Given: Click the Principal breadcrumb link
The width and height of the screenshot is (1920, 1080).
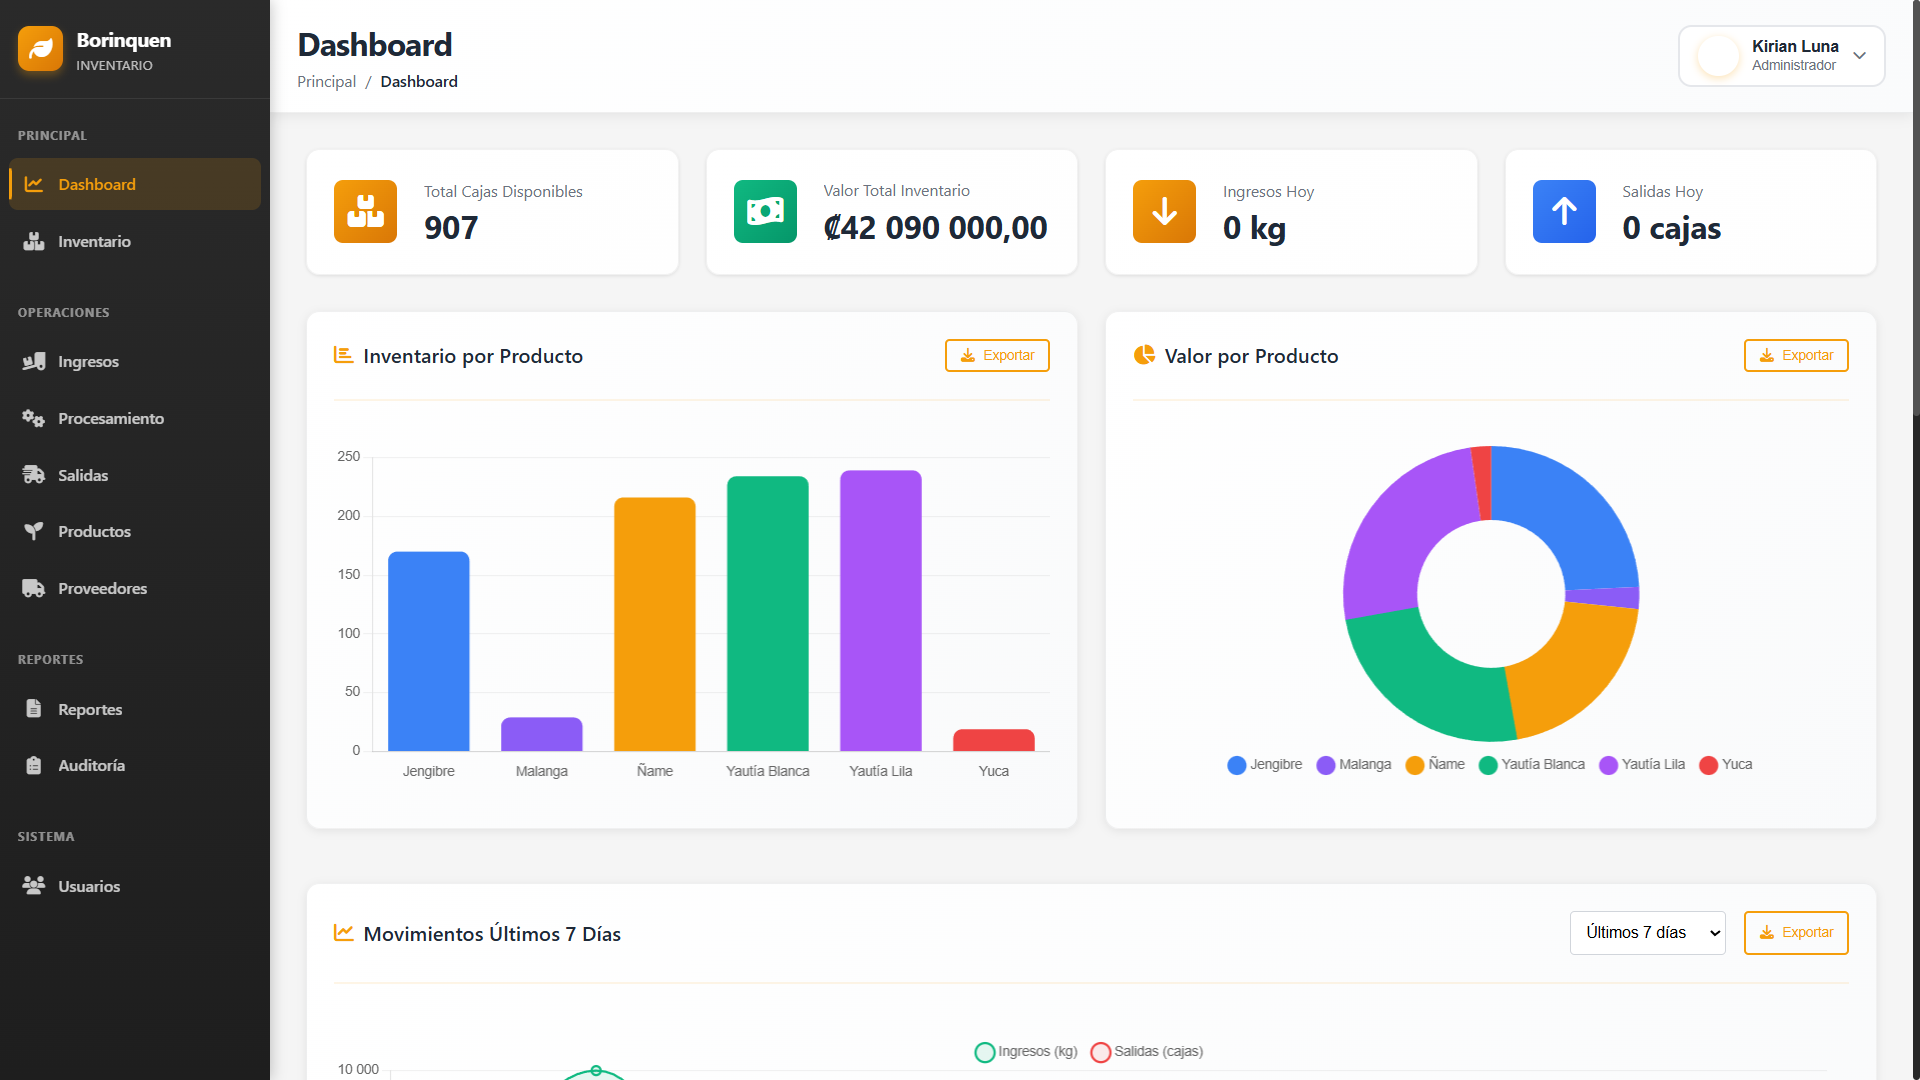Looking at the screenshot, I should click(x=326, y=81).
